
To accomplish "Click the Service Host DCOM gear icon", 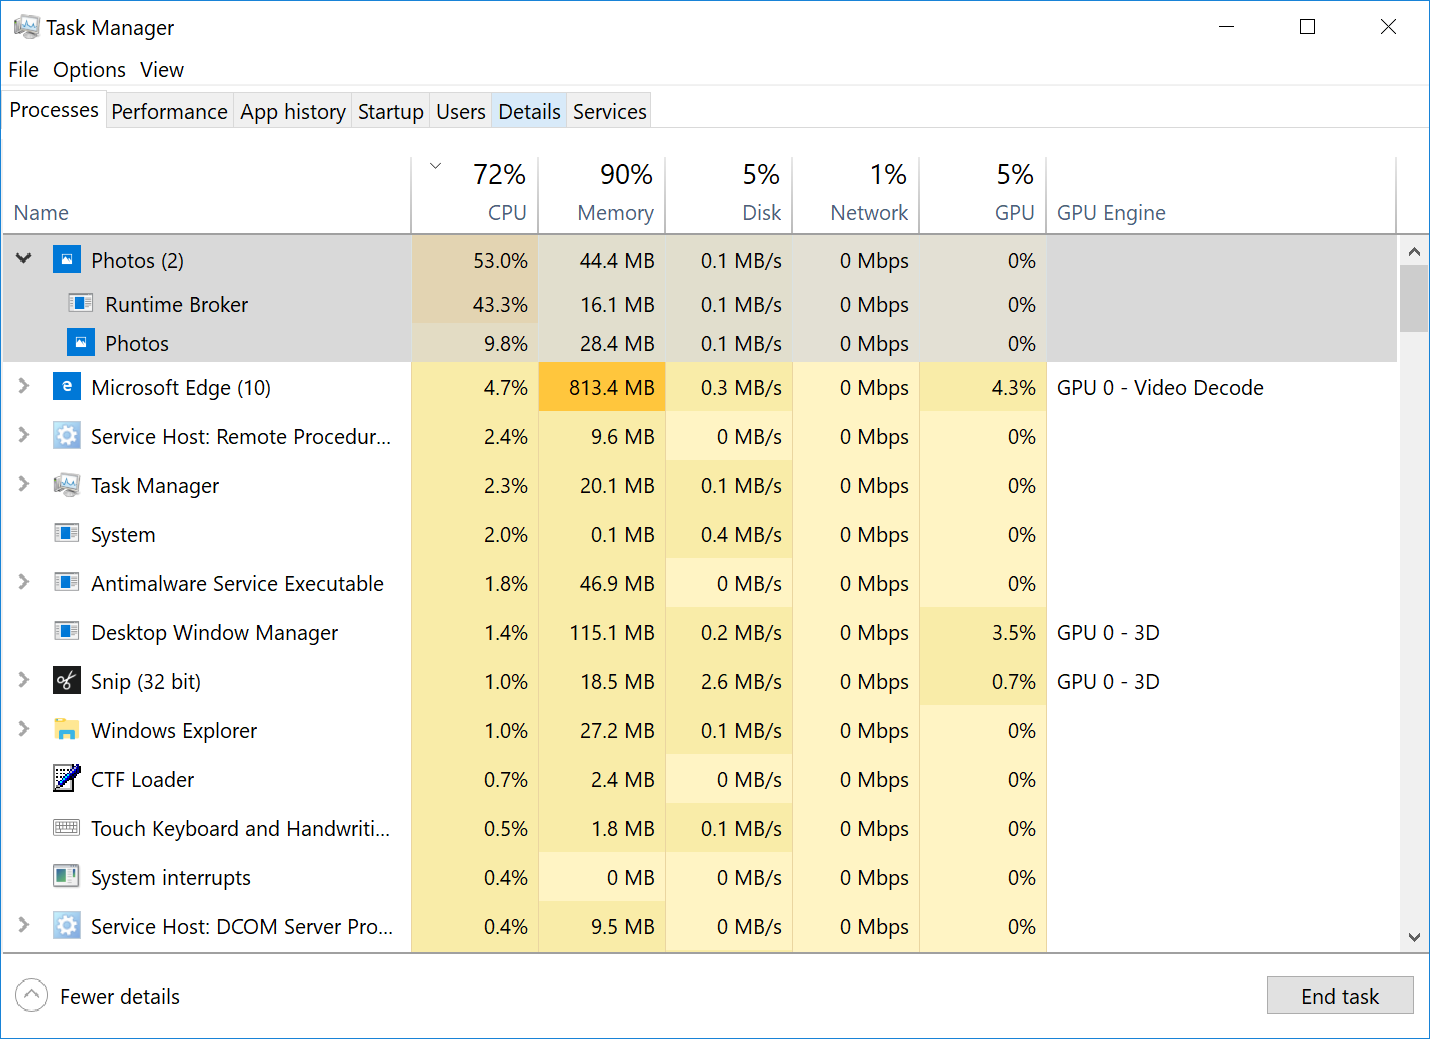I will coord(66,925).
